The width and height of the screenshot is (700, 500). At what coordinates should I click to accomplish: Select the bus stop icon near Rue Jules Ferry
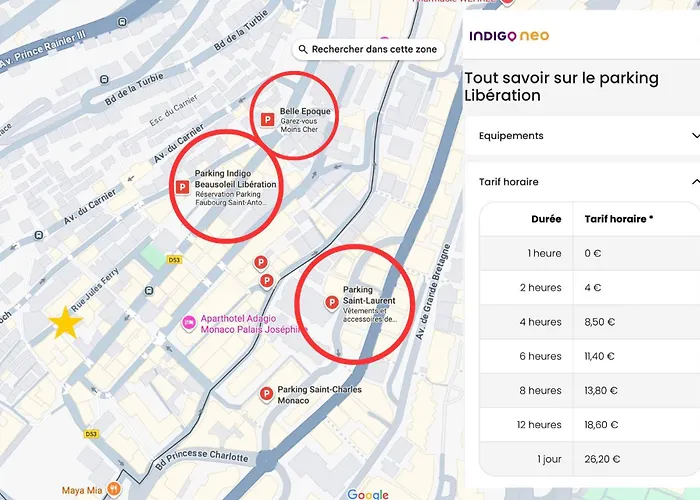pyautogui.click(x=149, y=291)
